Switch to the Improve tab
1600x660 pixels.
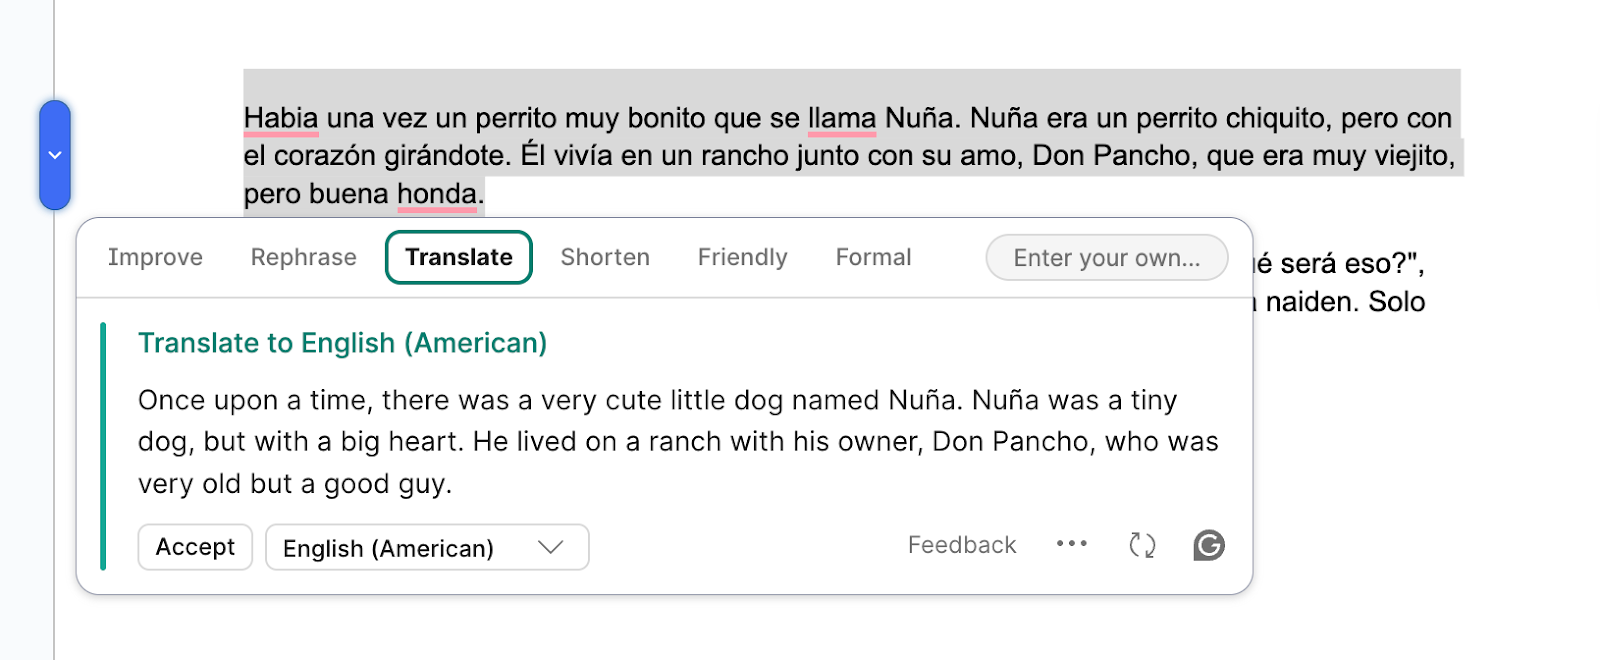pos(155,257)
